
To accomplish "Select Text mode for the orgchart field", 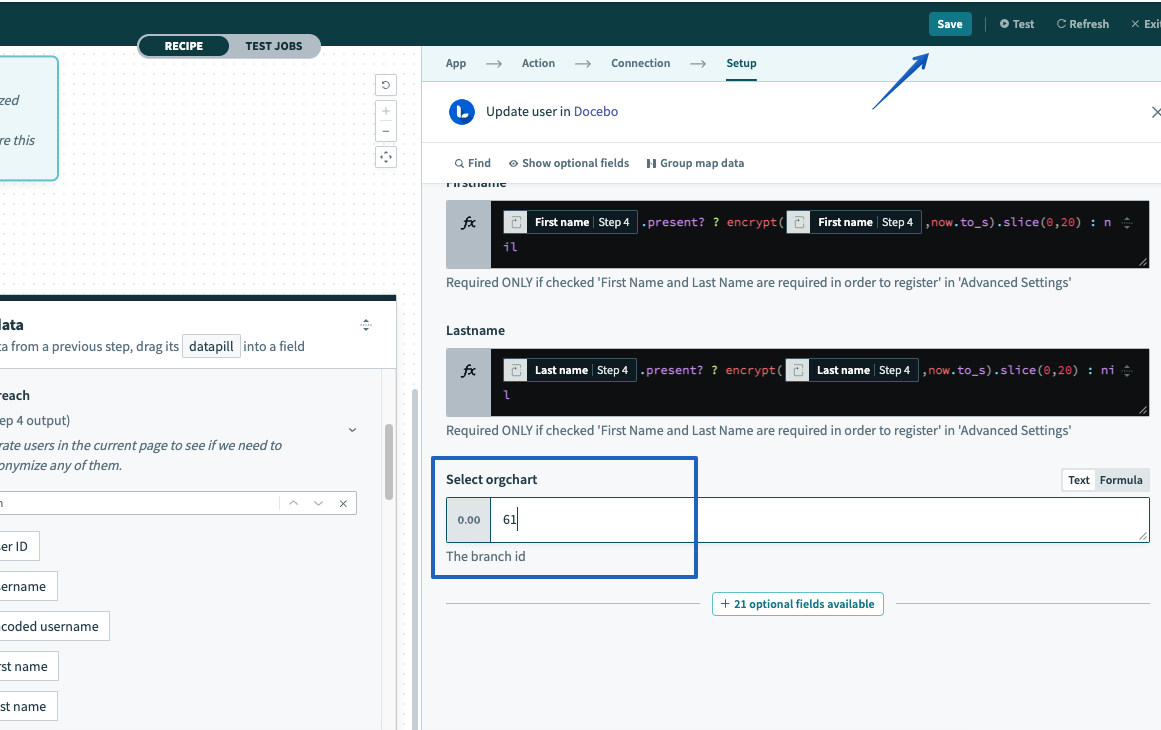I will coord(1078,479).
